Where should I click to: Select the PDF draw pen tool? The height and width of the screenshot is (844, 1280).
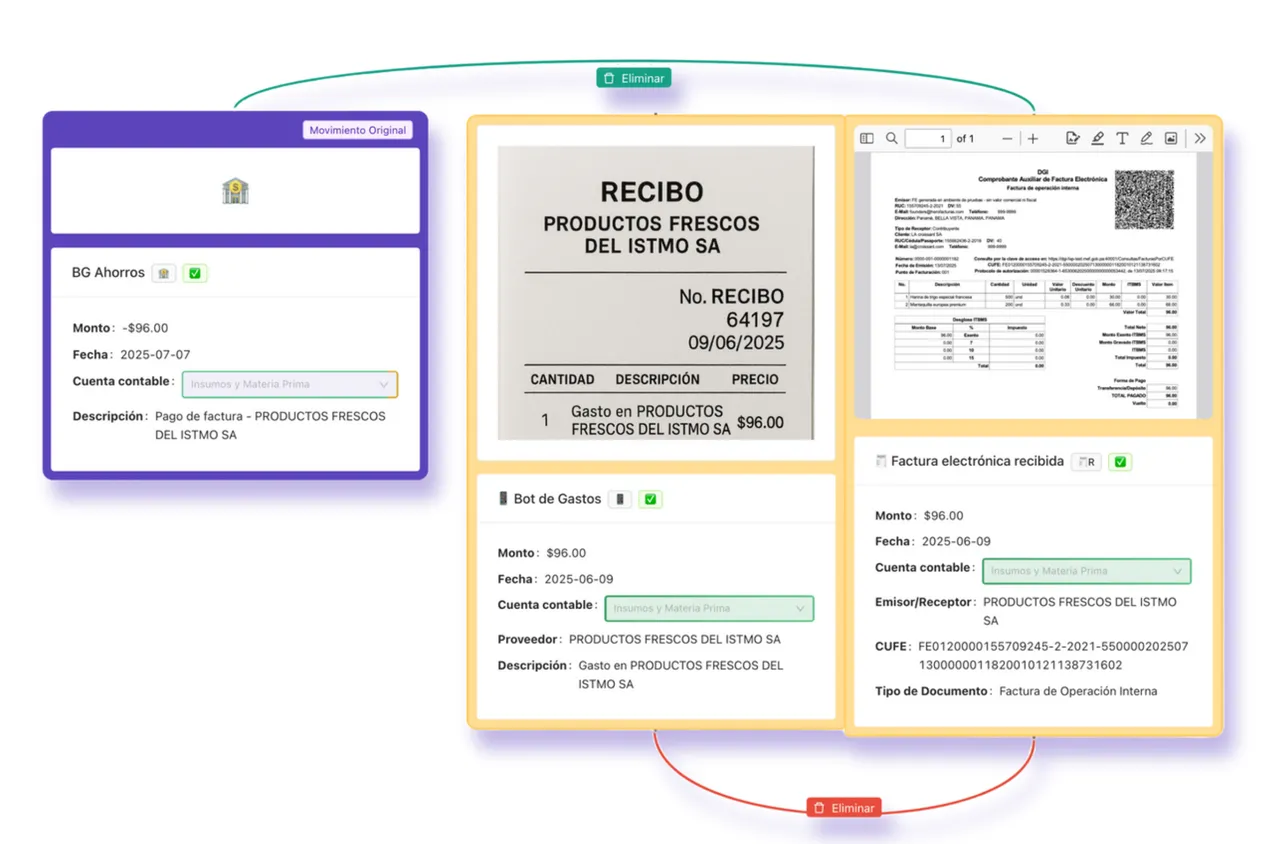pos(1147,138)
